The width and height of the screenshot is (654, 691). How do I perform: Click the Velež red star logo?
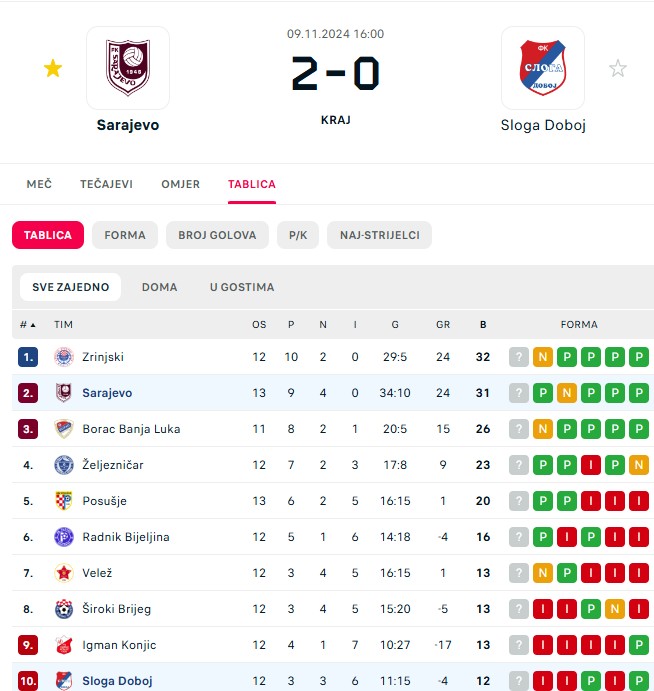click(64, 573)
